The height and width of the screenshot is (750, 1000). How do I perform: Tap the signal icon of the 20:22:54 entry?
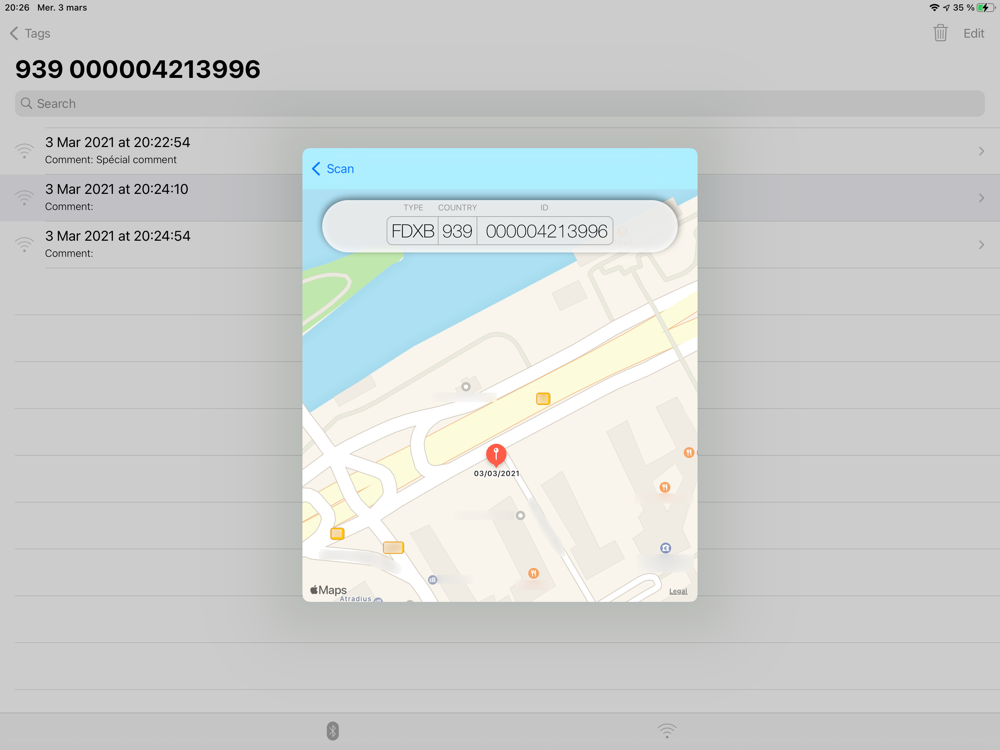pyautogui.click(x=24, y=151)
